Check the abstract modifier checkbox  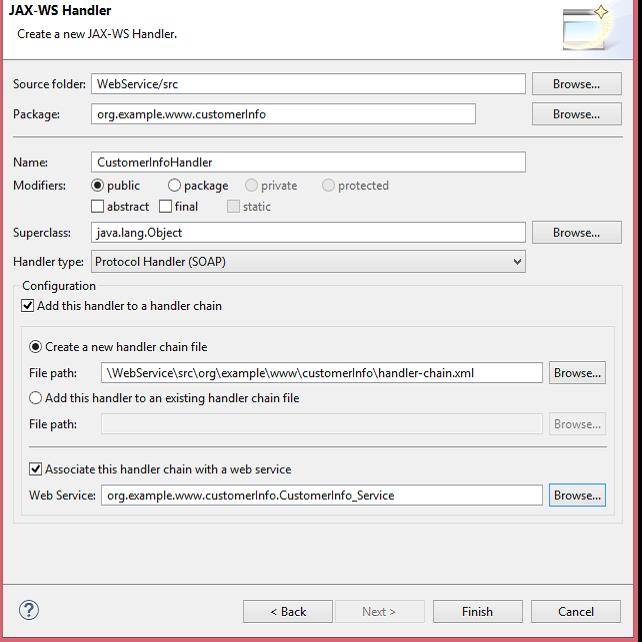tap(97, 206)
